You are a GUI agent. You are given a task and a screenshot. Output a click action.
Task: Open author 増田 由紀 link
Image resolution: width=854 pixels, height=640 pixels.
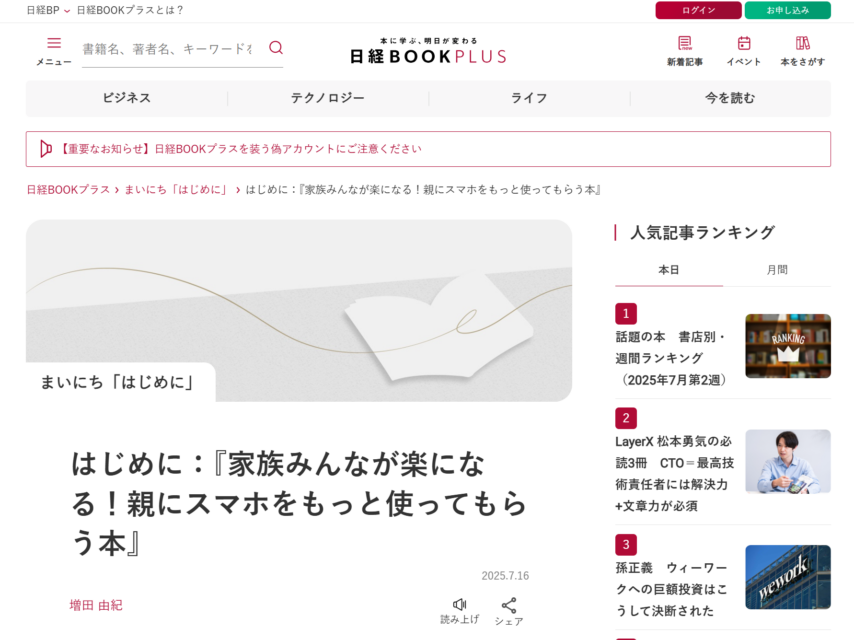coord(96,605)
